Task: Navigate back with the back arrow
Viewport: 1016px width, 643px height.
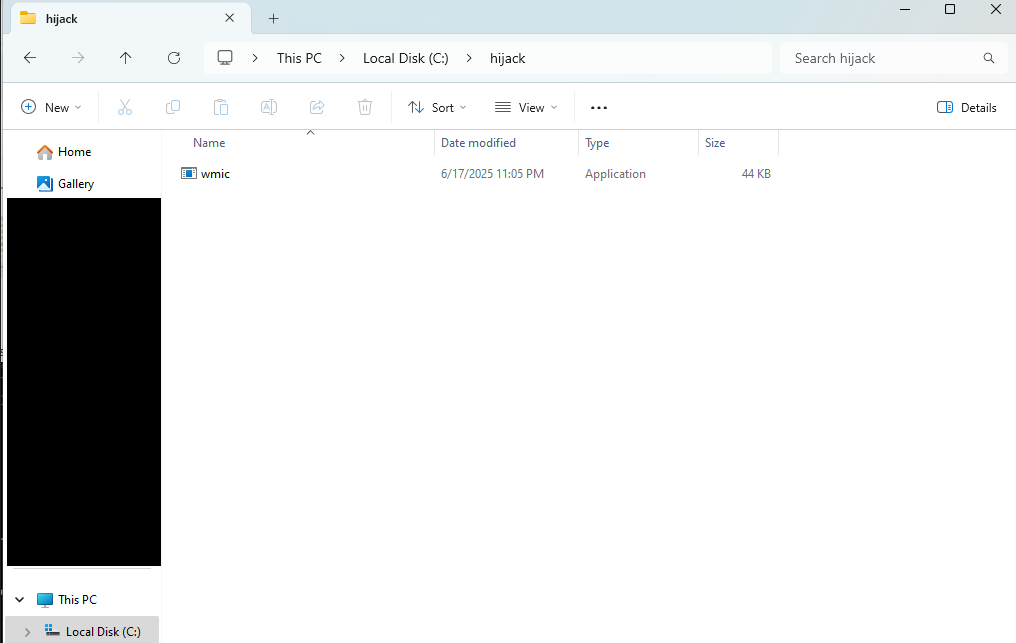Action: [30, 58]
